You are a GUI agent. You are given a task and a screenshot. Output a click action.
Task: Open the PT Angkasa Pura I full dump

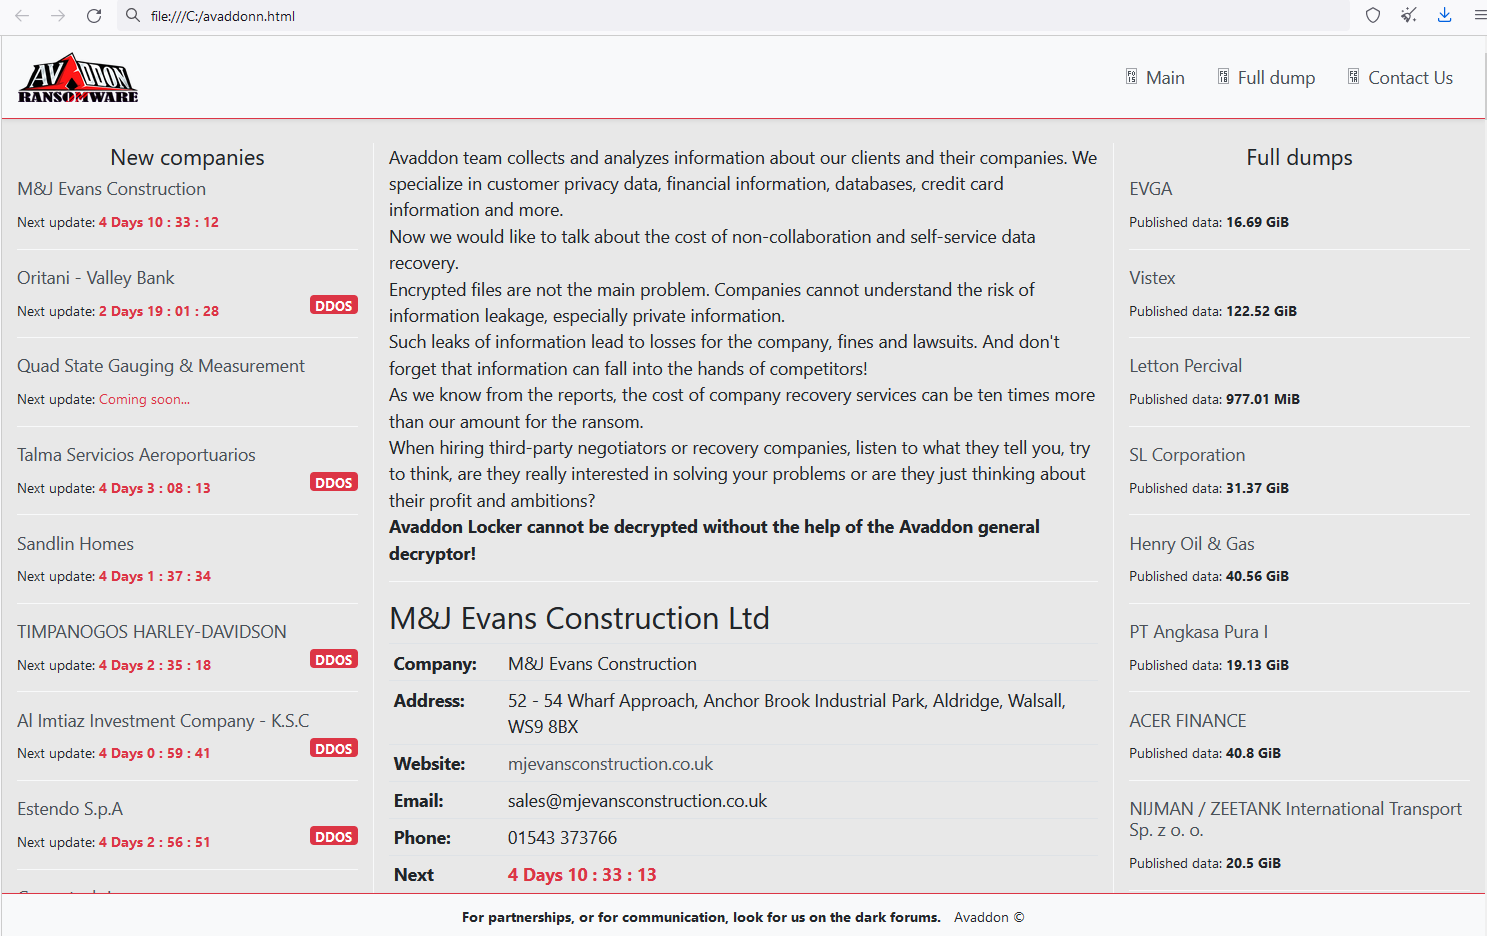tap(1198, 632)
